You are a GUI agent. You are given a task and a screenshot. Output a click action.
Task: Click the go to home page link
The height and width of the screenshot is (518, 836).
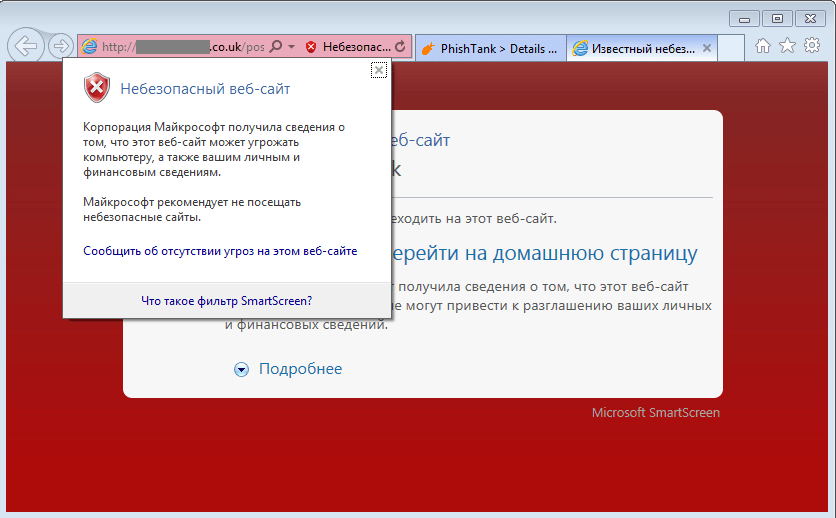pos(545,253)
